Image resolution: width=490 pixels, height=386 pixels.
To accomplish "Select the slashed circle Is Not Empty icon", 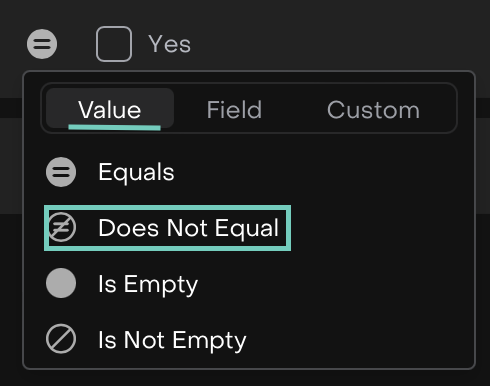I will (x=61, y=339).
